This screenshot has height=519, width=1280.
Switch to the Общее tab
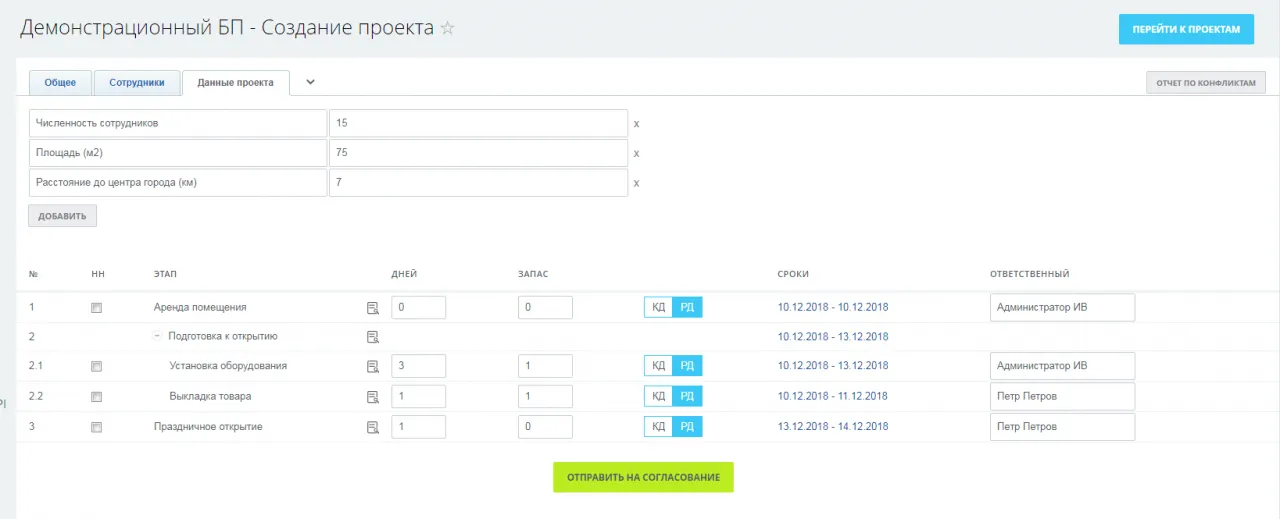click(x=60, y=83)
